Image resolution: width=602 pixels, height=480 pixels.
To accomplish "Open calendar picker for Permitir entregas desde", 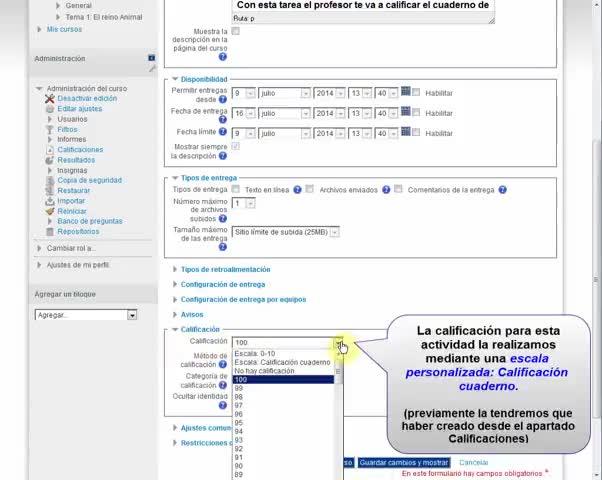I will [405, 91].
